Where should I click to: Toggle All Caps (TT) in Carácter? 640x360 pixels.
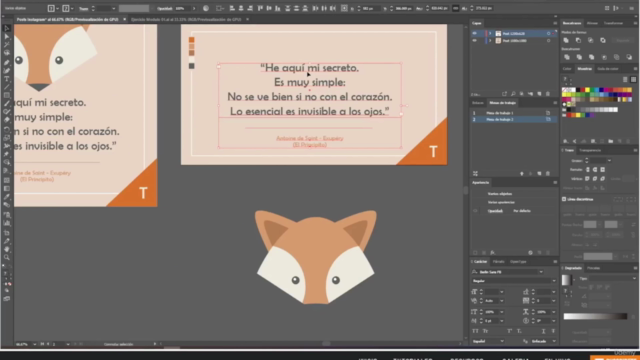pyautogui.click(x=475, y=331)
